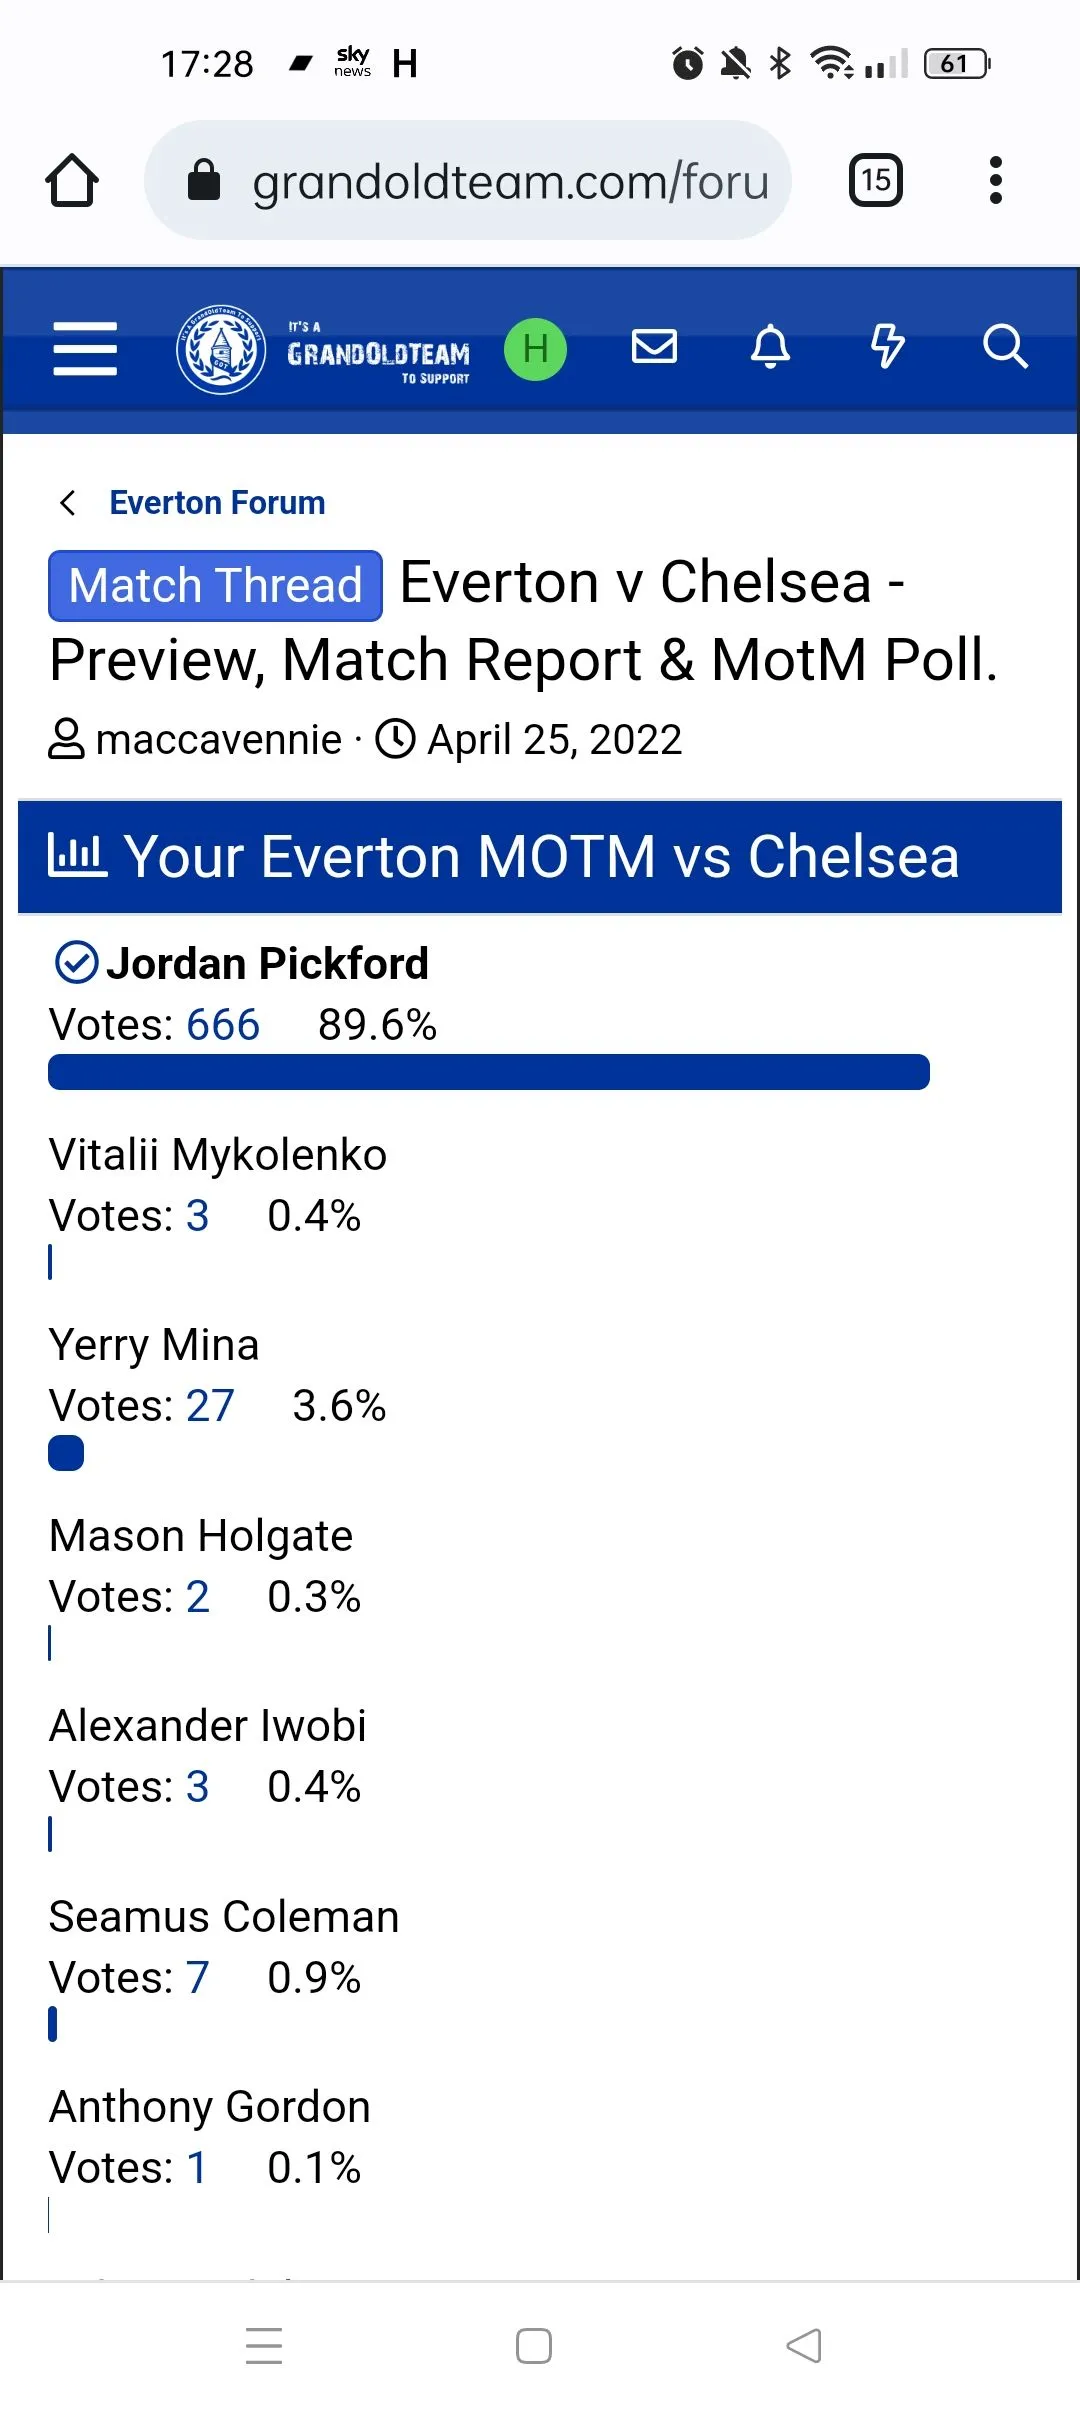View the 666 voters for Jordan Pickford
Viewport: 1080px width, 2412px height.
point(222,1025)
